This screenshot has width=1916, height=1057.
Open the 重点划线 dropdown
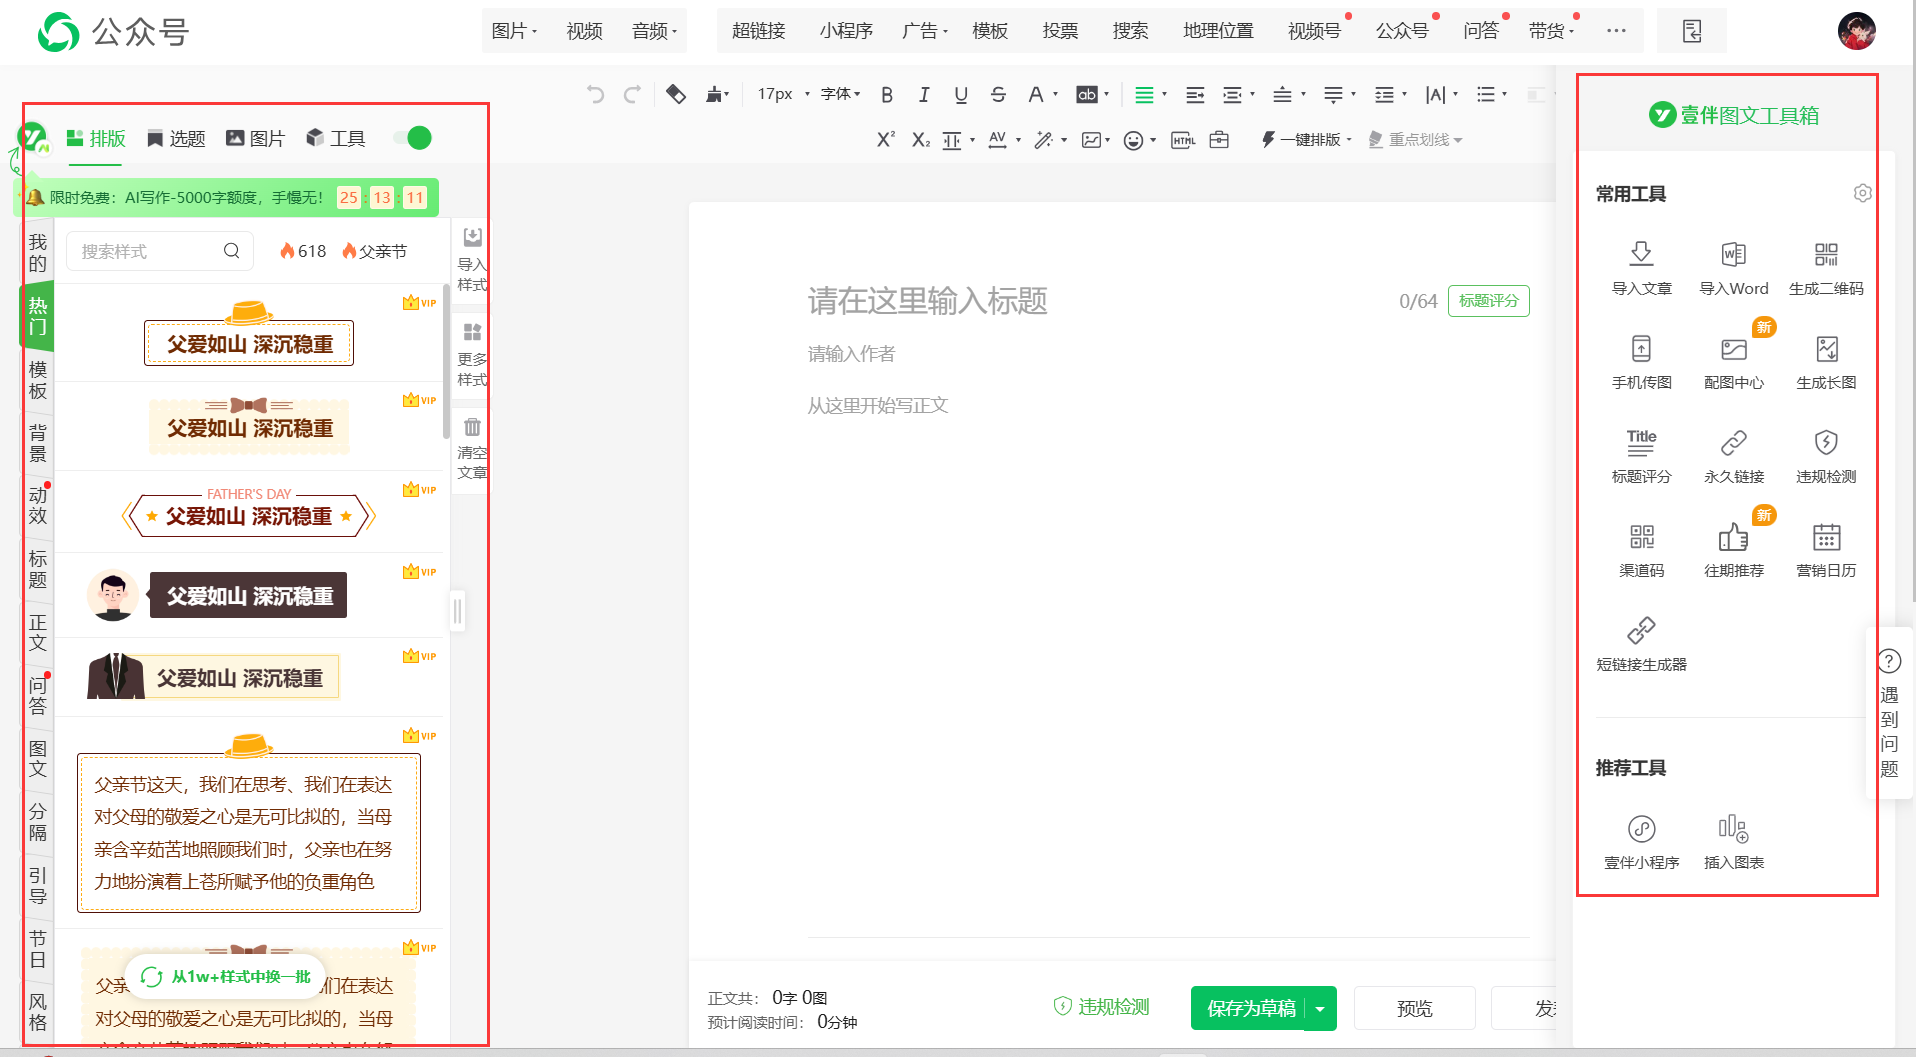coord(1415,140)
